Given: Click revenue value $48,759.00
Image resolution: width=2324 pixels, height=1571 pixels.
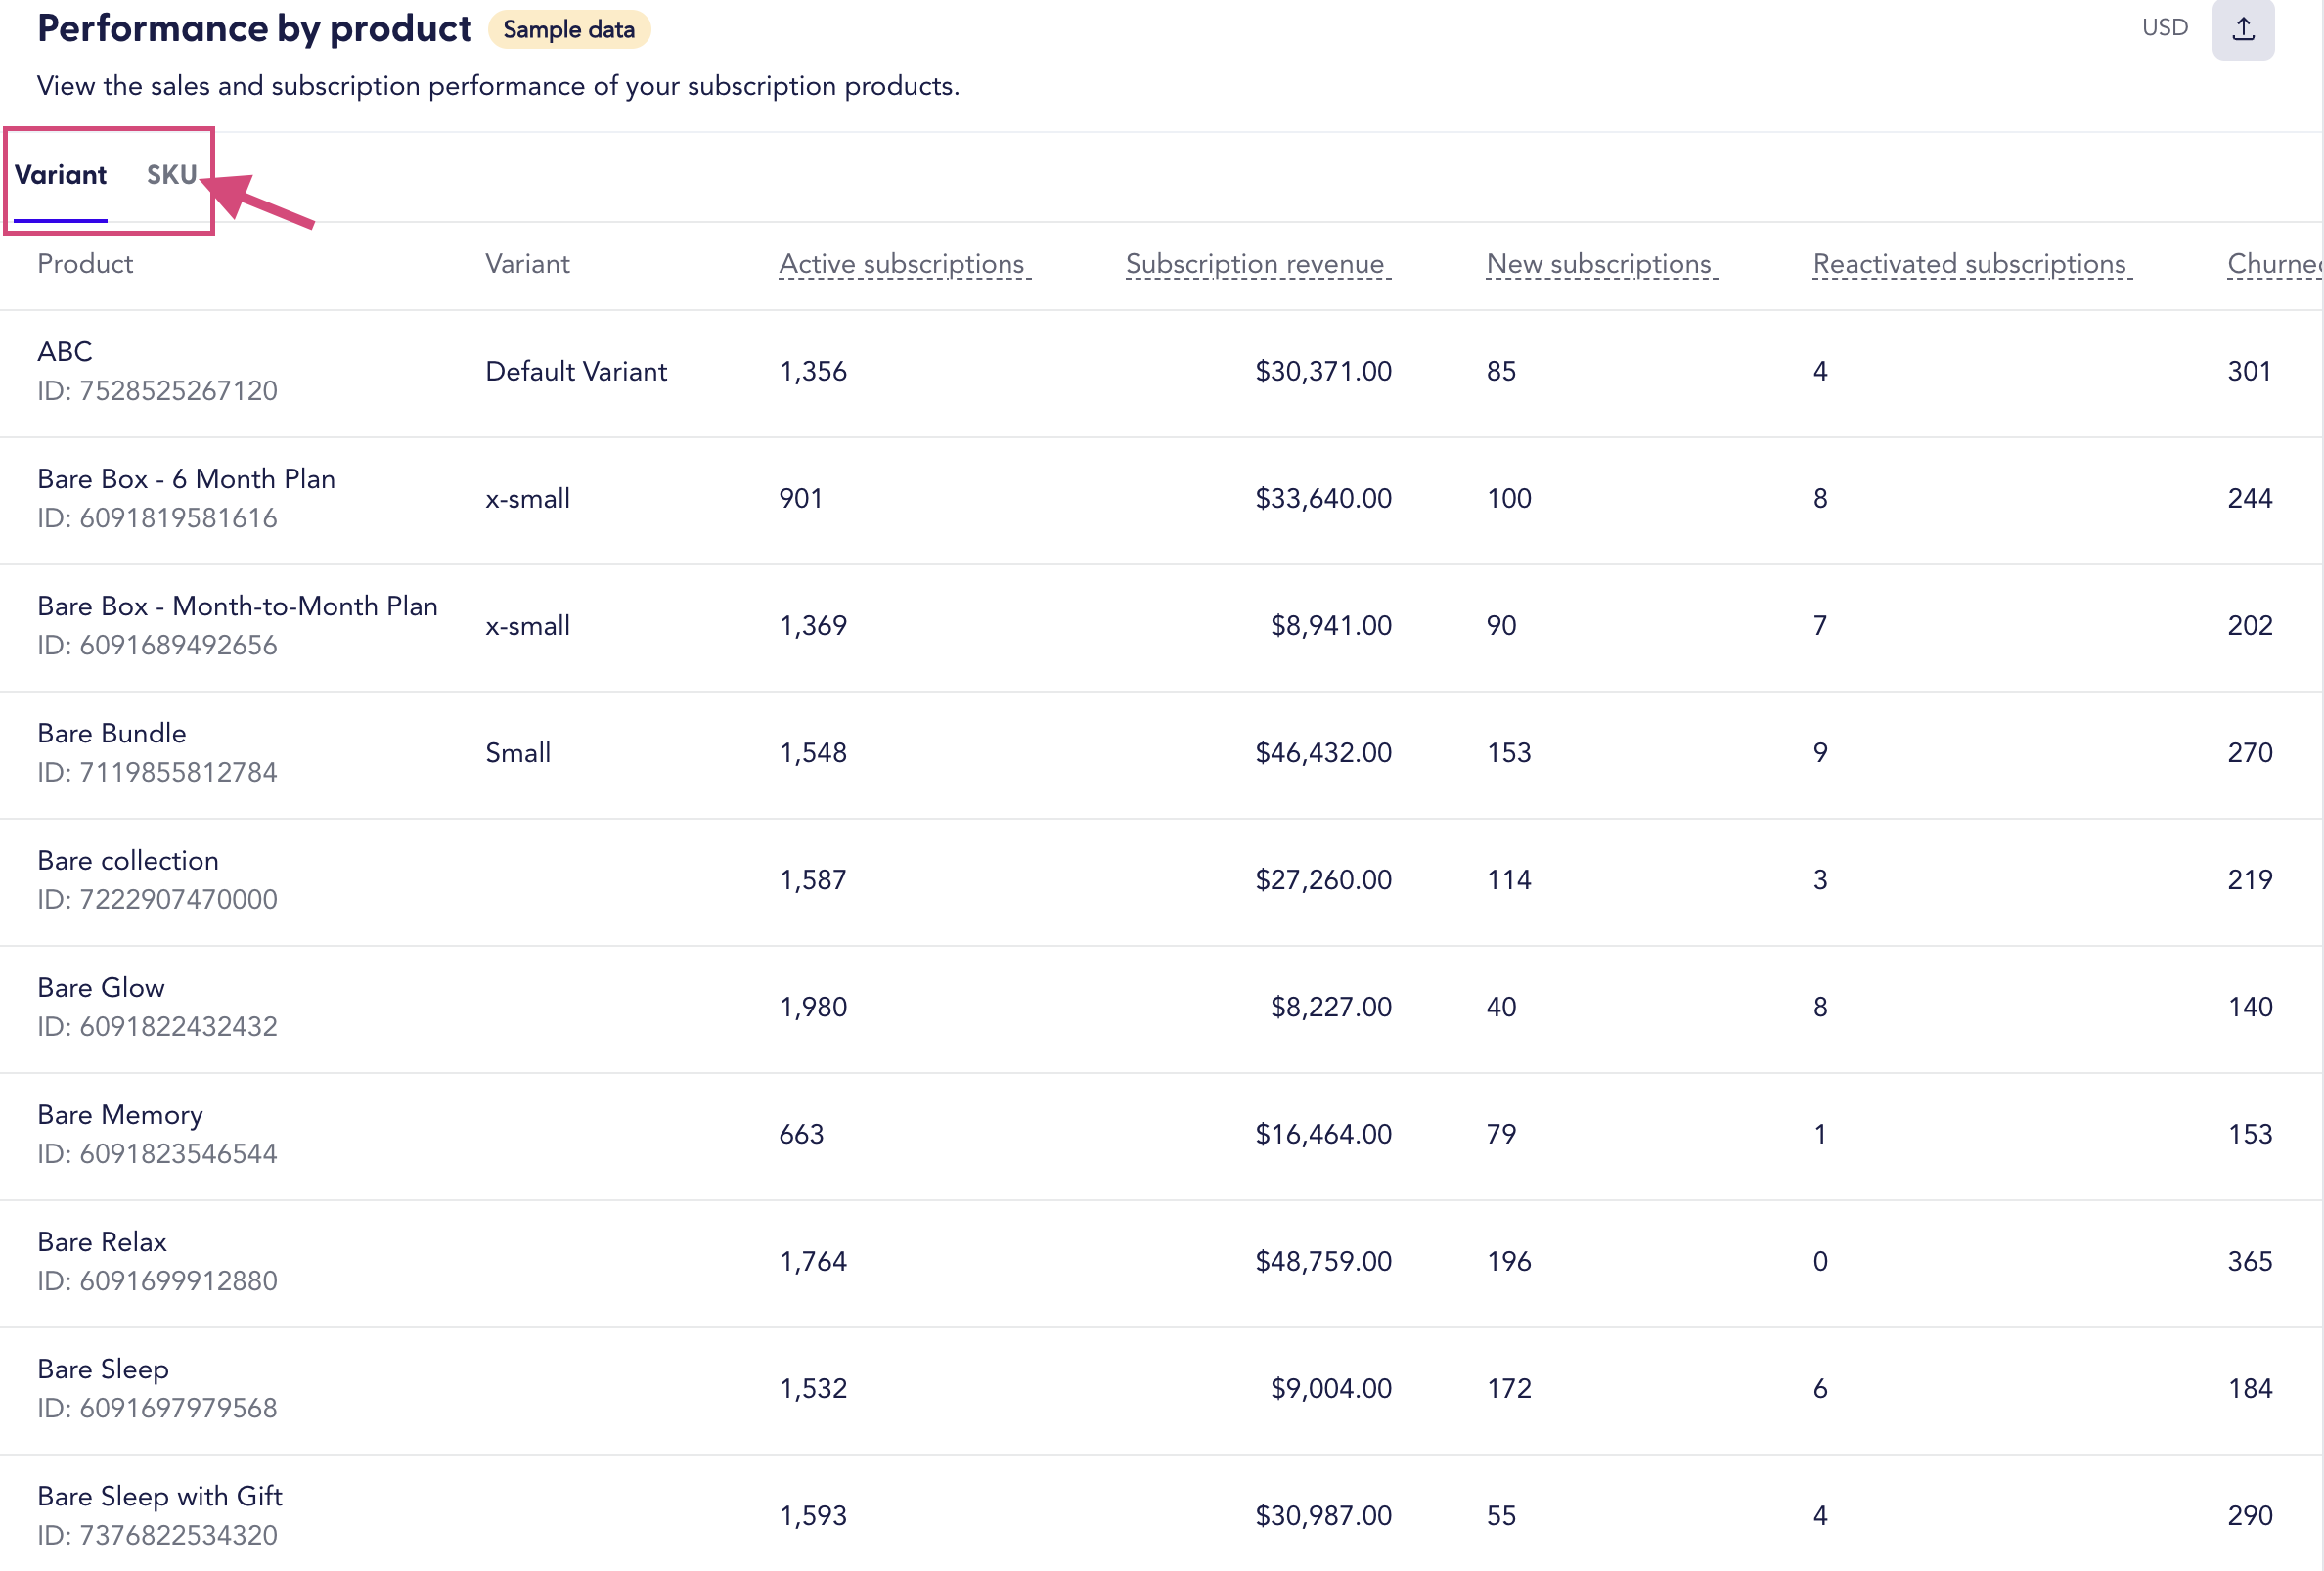Looking at the screenshot, I should [1323, 1261].
